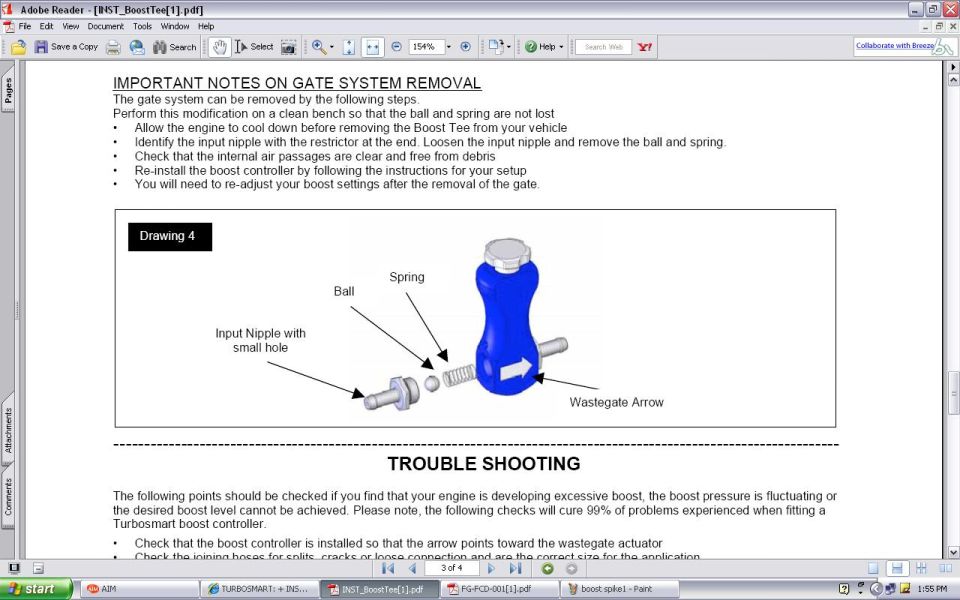Screen dimensions: 960x600
Task: Go to previous view green arrow
Action: point(547,568)
